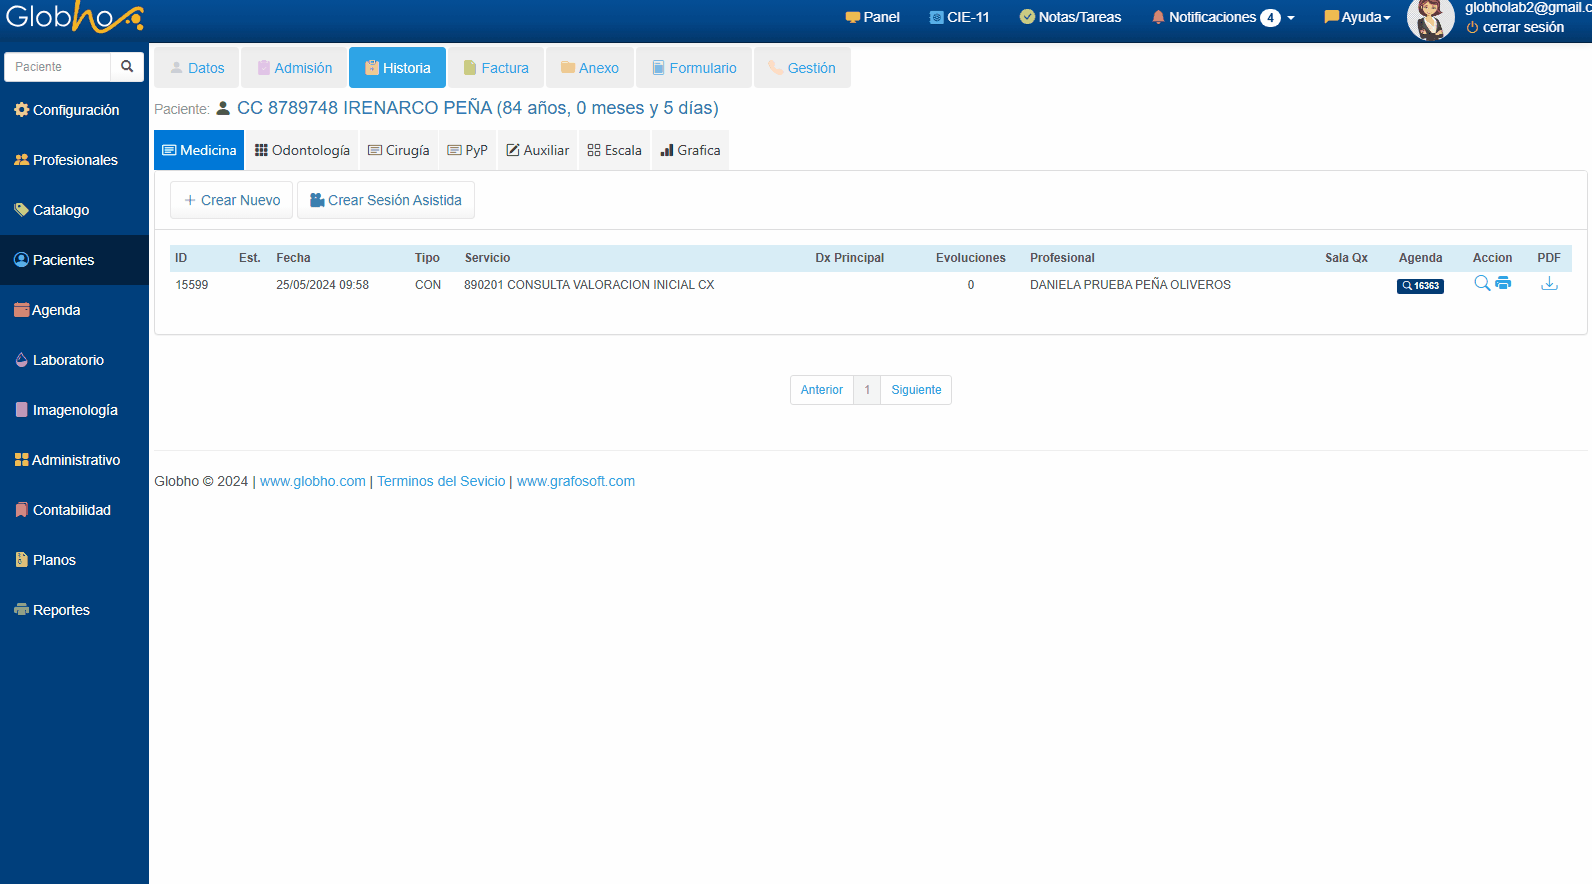The image size is (1592, 884).
Task: Open the Escala tab
Action: (614, 150)
